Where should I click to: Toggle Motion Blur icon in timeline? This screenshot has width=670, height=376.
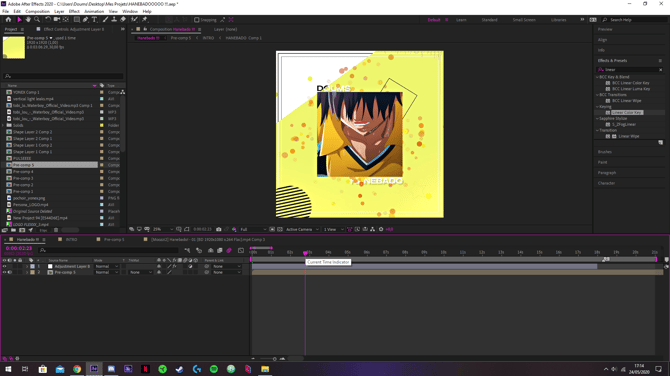[x=229, y=250]
